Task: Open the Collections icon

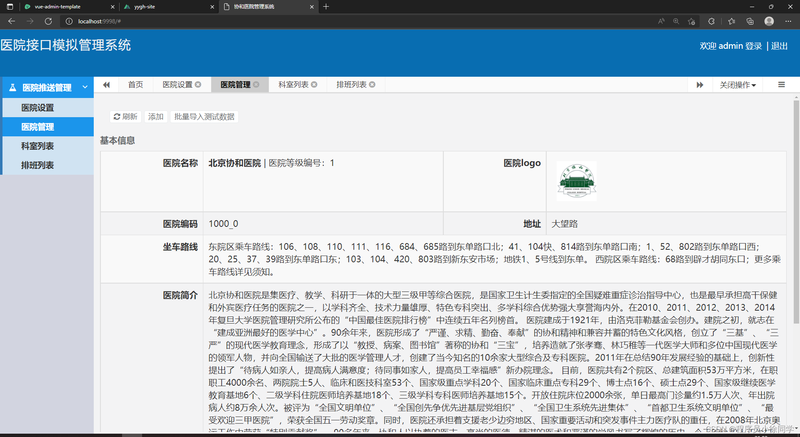Action: pos(750,21)
